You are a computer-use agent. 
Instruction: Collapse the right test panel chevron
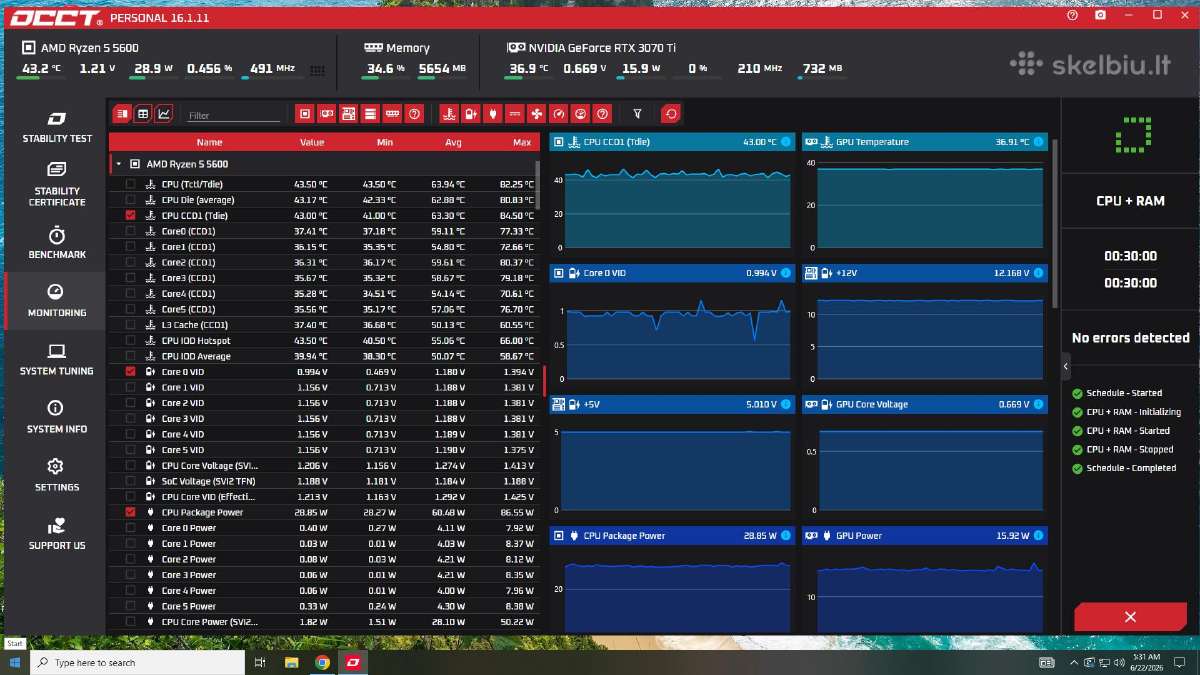tap(1065, 366)
